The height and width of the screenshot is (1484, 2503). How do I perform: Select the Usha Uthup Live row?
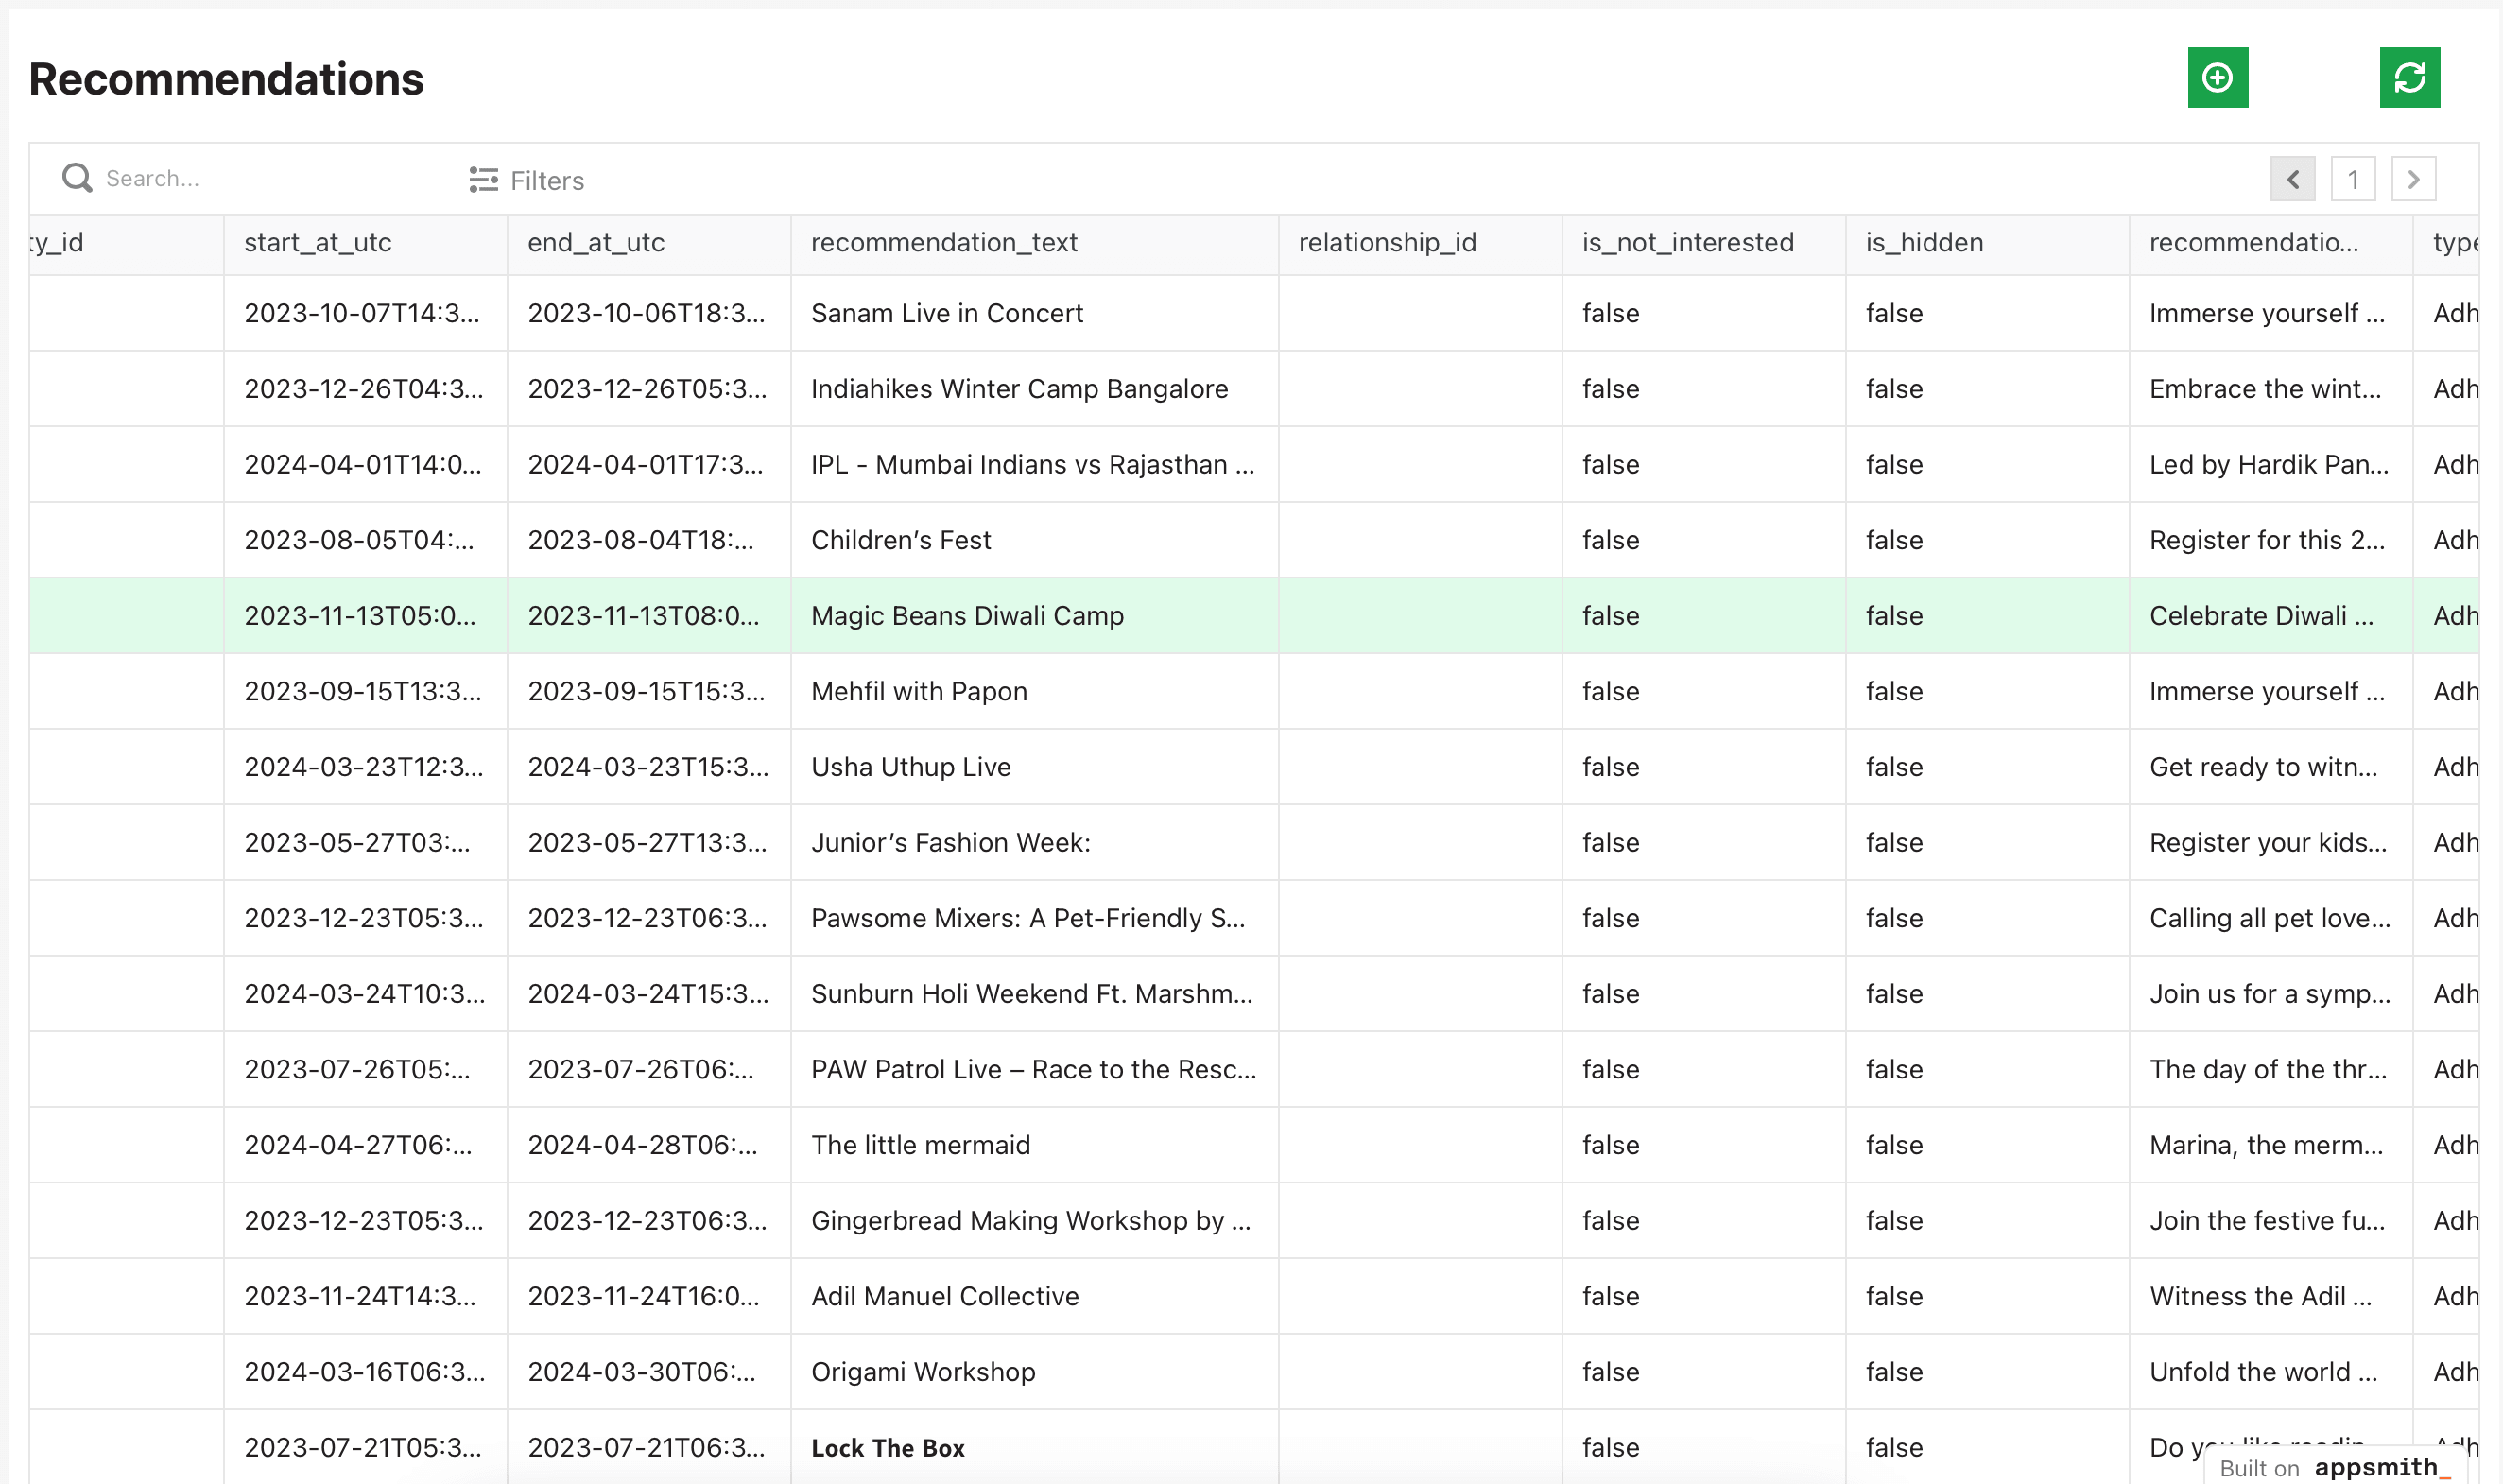909,767
